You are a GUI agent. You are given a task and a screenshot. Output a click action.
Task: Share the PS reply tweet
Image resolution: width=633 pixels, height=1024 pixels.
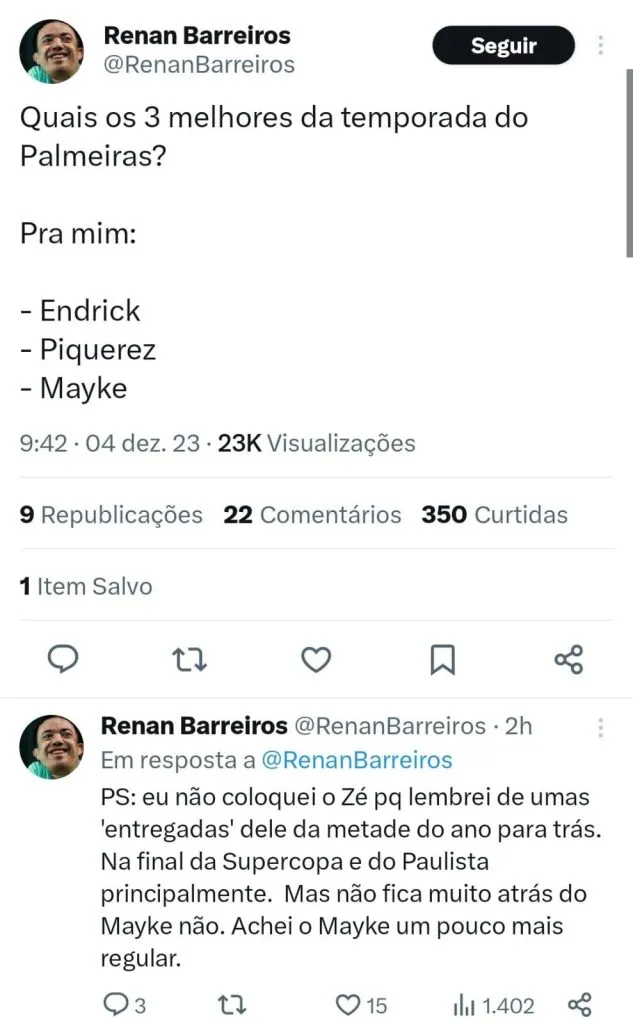click(x=579, y=1004)
